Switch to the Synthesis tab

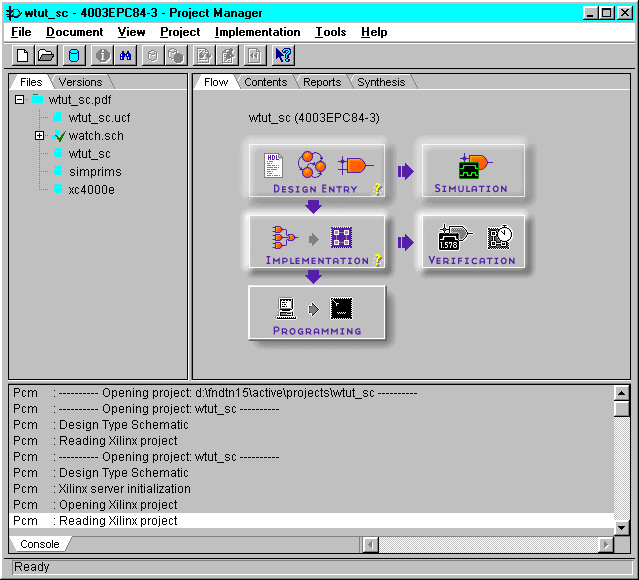click(x=381, y=82)
